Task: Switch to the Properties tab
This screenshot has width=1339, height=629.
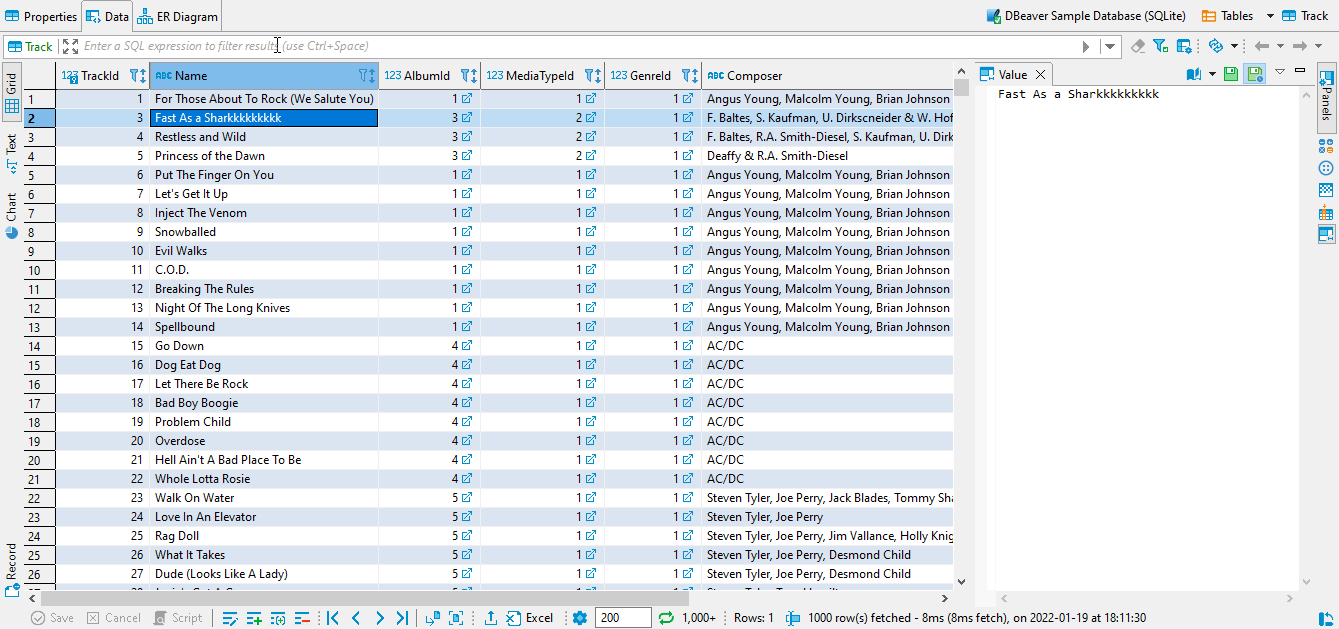Action: click(x=41, y=15)
